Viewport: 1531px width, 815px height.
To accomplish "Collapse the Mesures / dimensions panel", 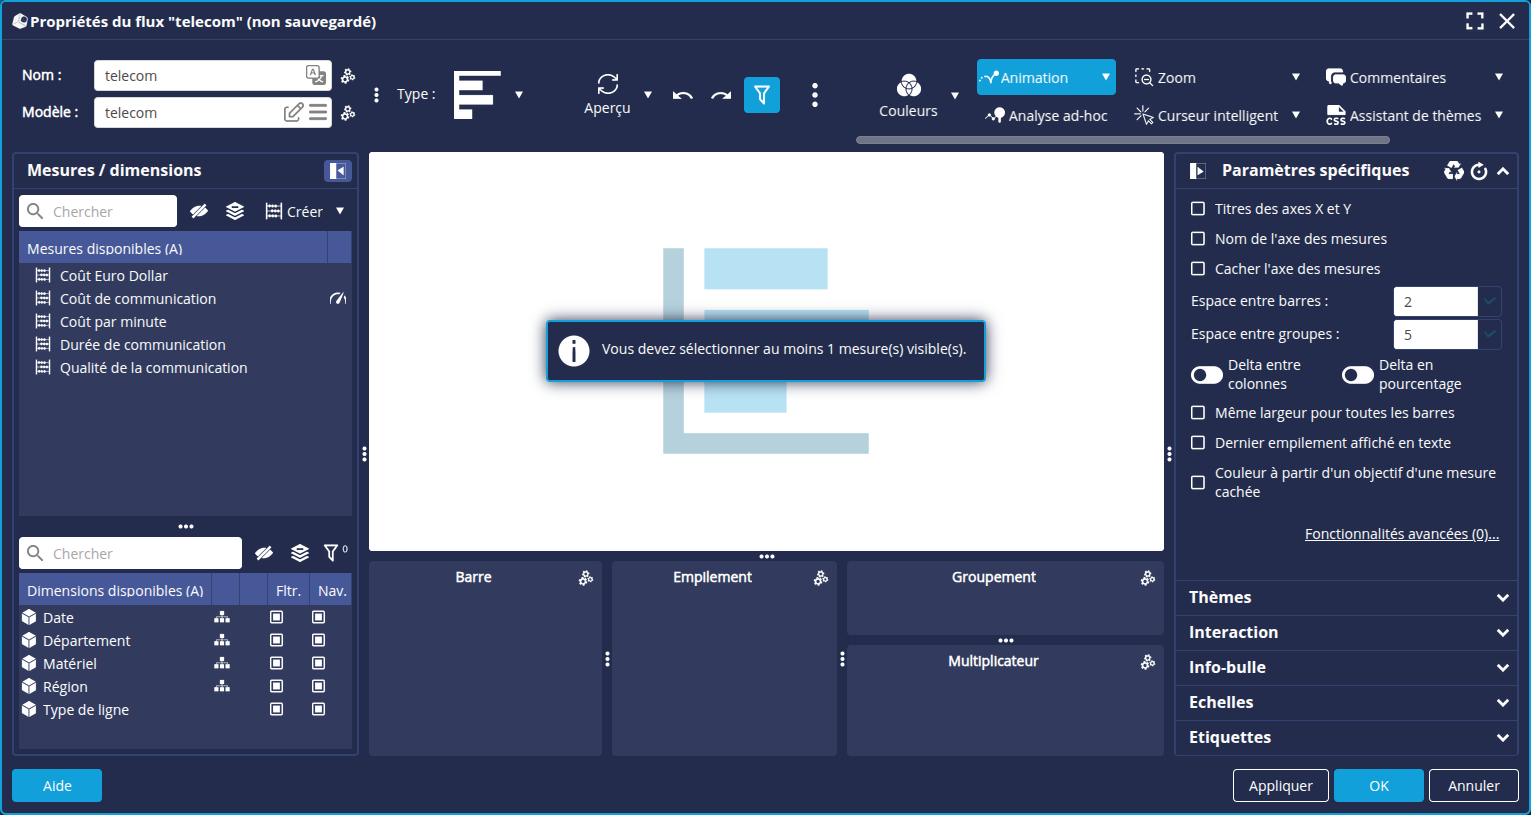I will [337, 171].
